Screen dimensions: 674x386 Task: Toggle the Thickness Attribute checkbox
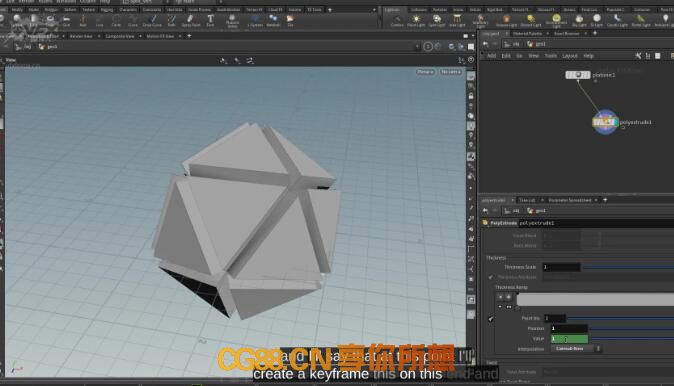[490, 277]
